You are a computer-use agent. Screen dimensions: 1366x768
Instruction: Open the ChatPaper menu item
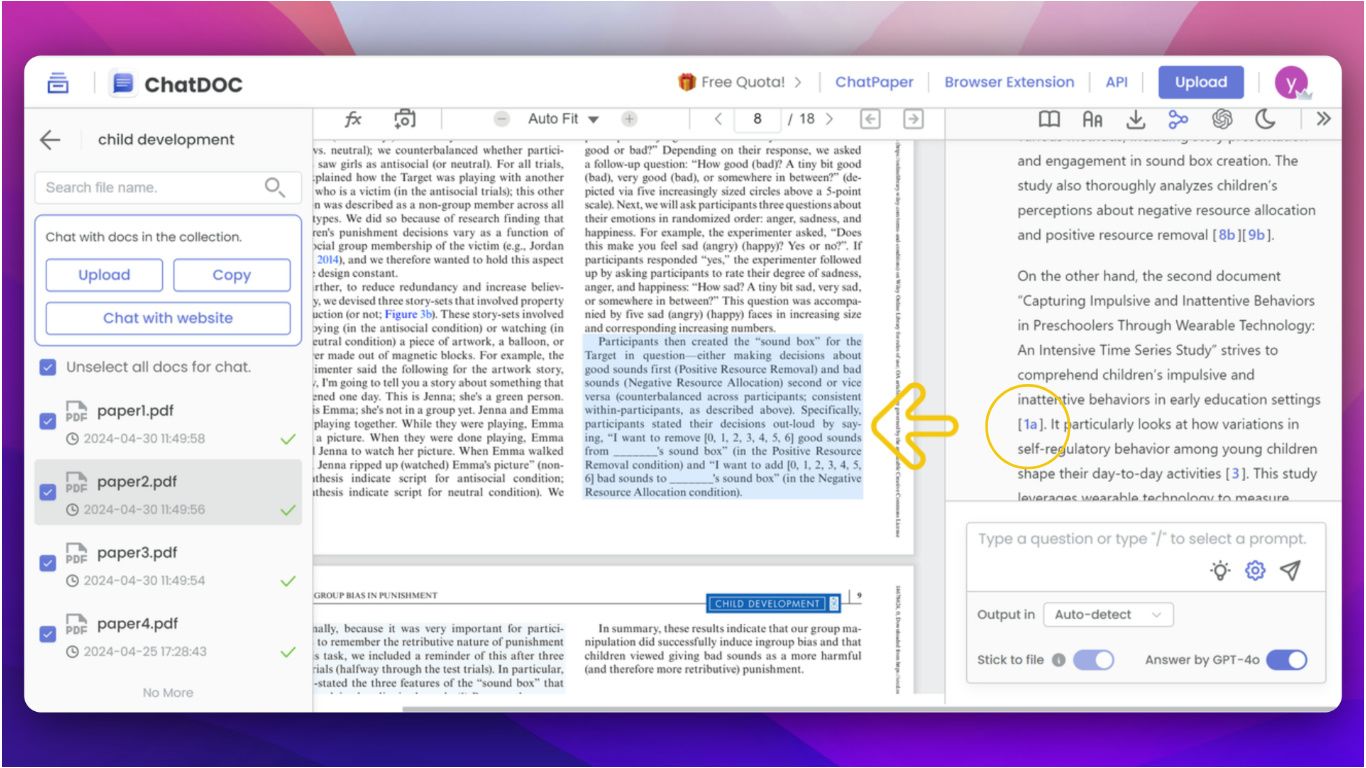[874, 82]
